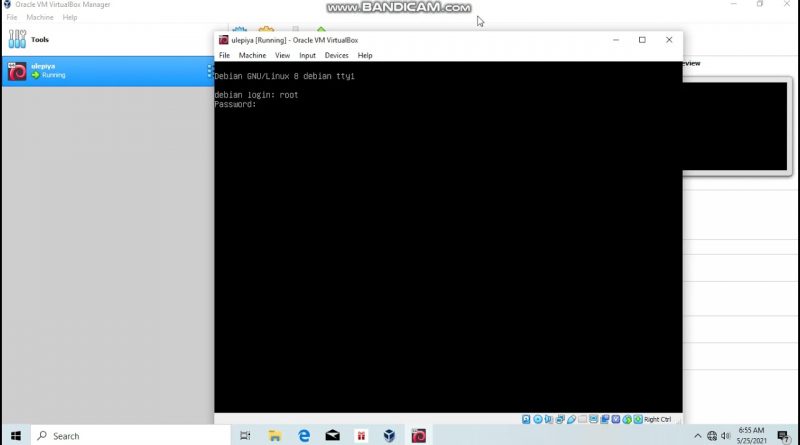This screenshot has width=800, height=445.
Task: Click the volume icon in system tray
Action: pos(726,436)
